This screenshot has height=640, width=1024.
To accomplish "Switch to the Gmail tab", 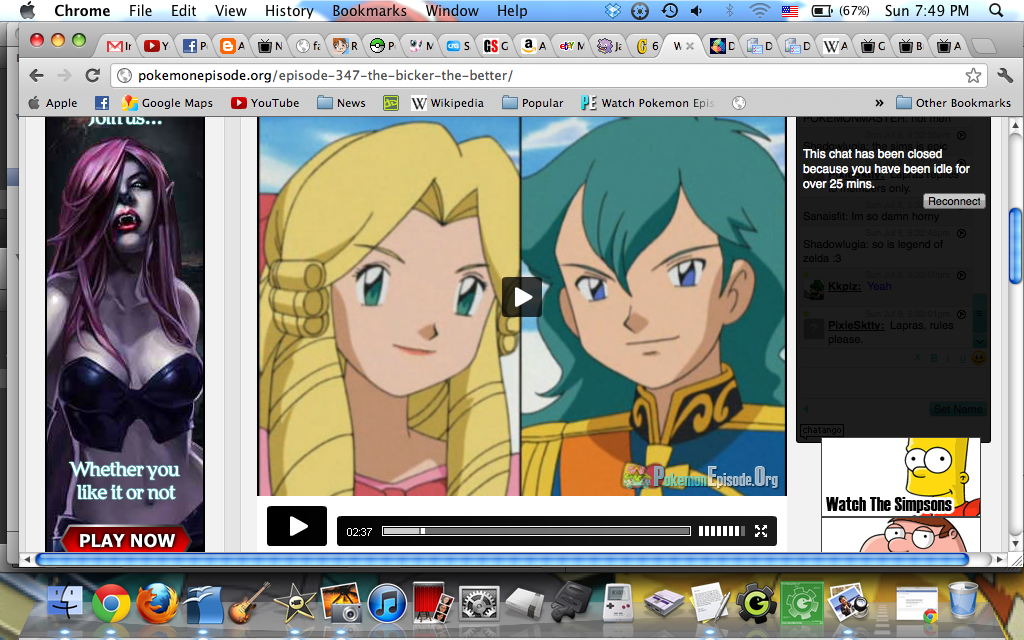I will point(120,46).
